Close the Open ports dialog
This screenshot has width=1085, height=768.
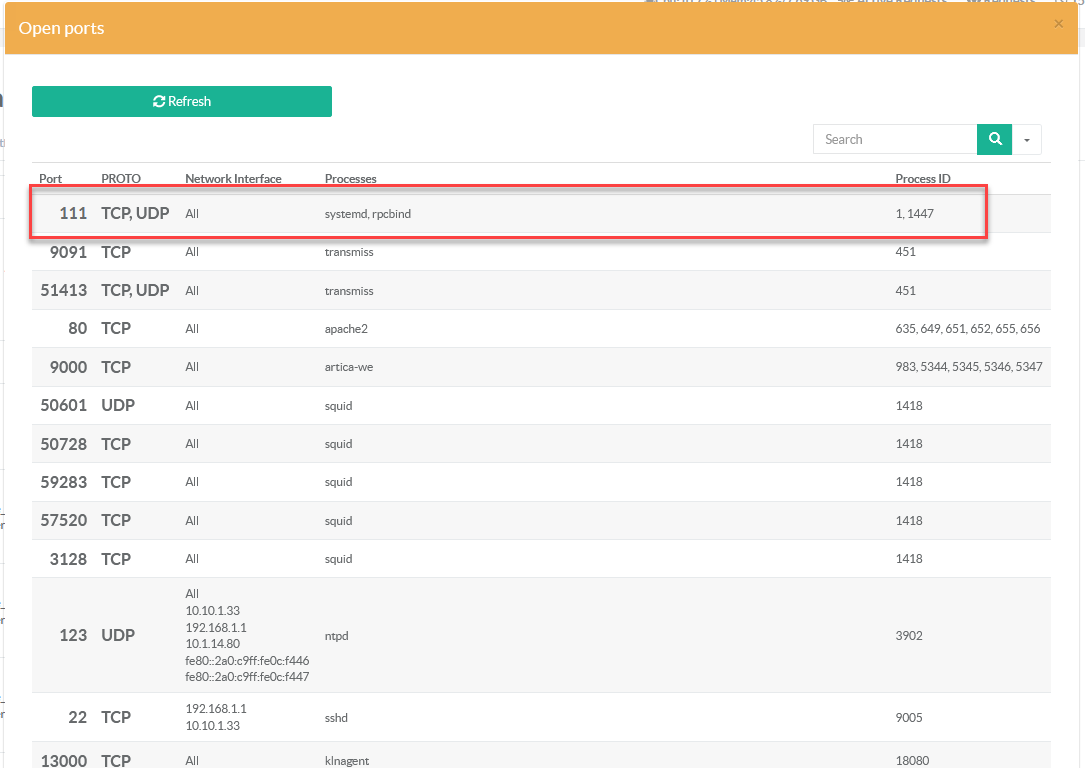click(x=1058, y=24)
